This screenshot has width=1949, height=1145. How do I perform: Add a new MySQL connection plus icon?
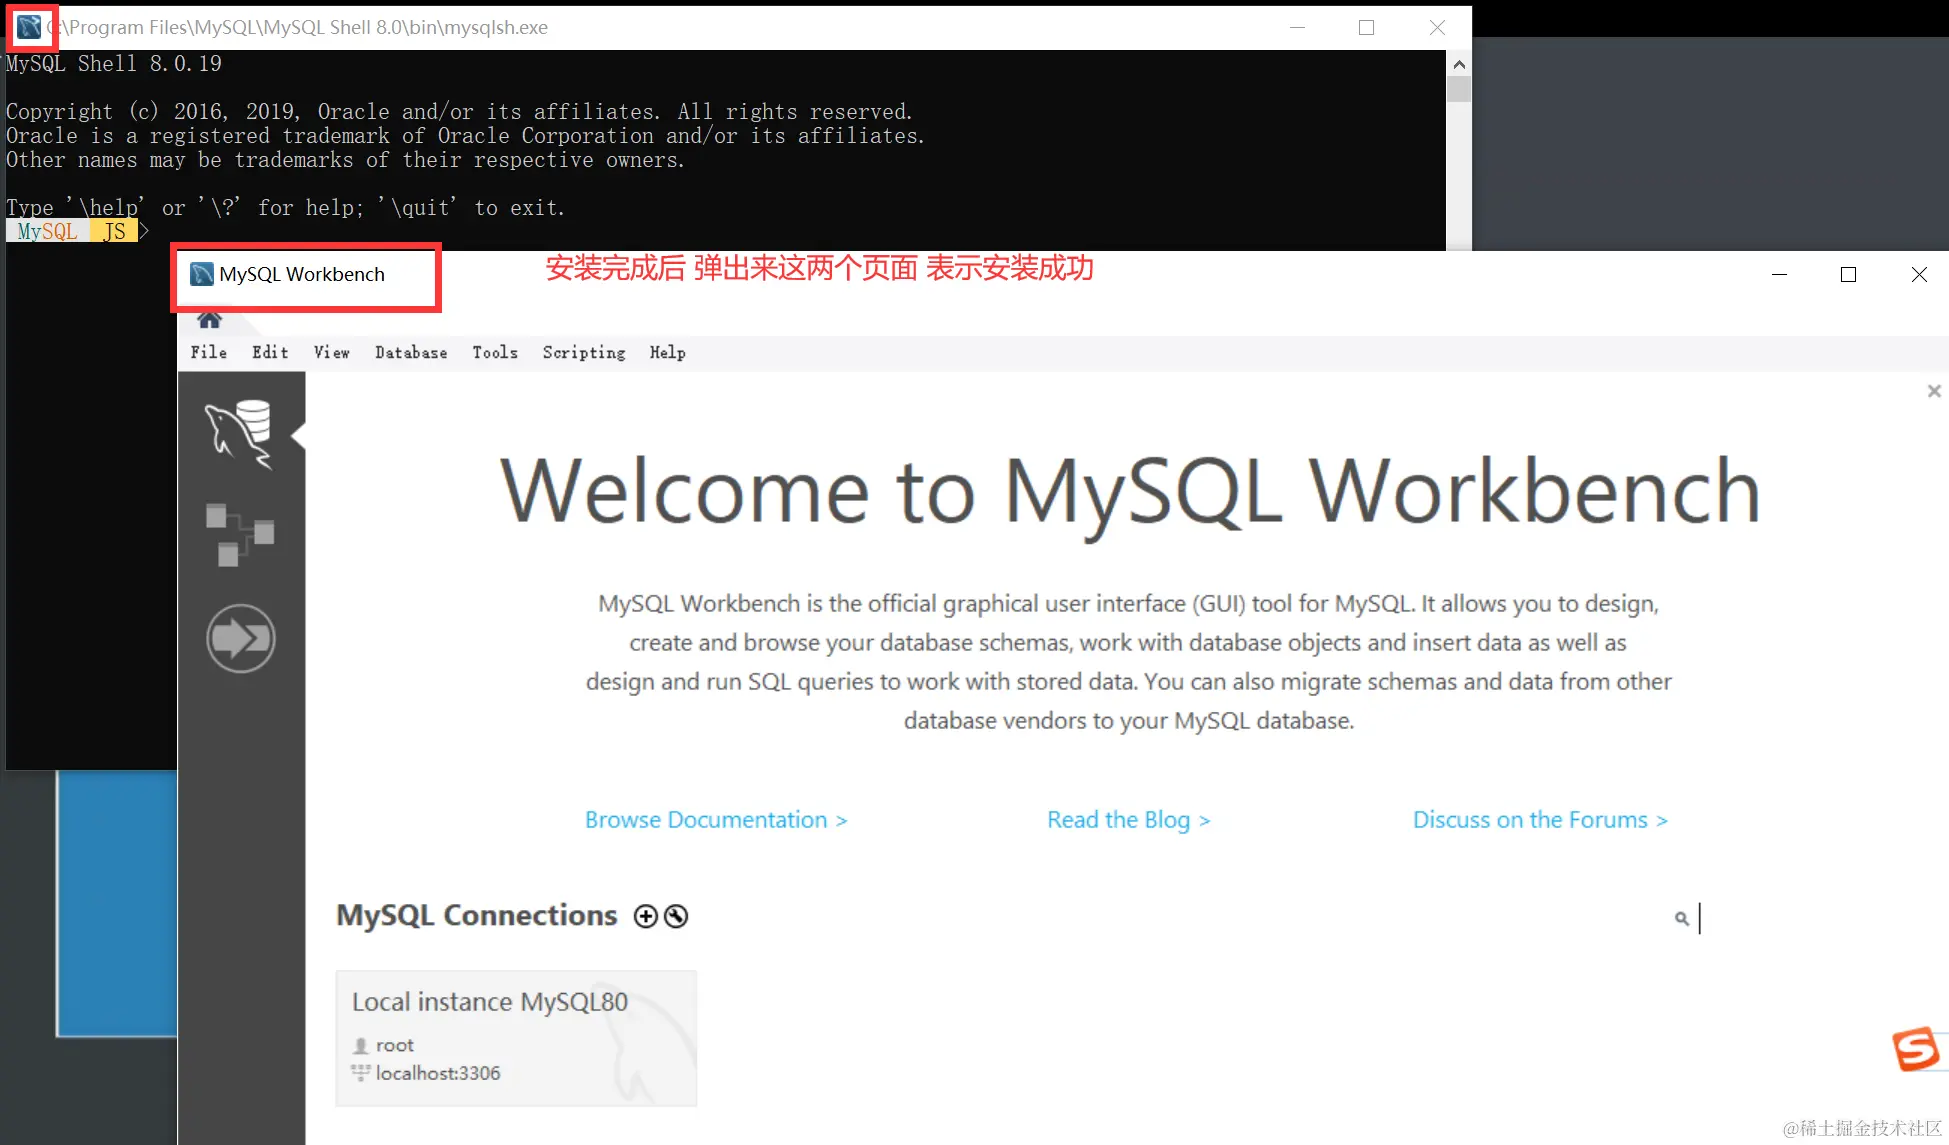tap(646, 916)
